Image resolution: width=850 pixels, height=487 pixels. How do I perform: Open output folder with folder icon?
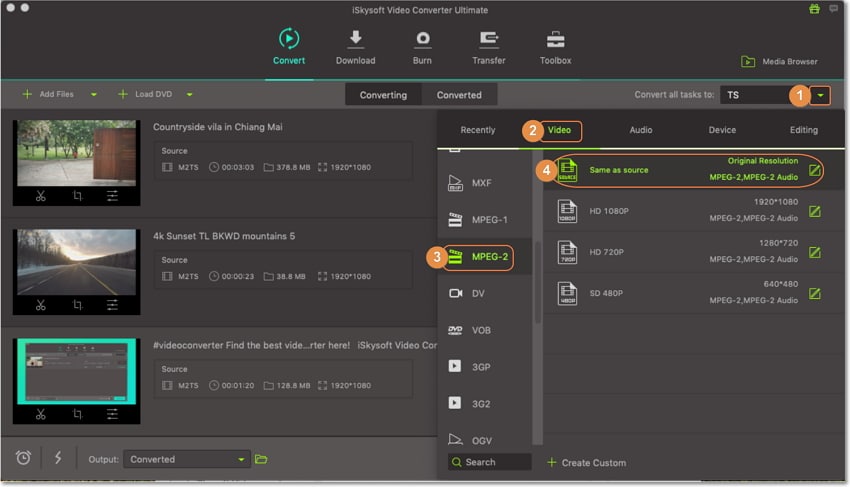point(261,459)
